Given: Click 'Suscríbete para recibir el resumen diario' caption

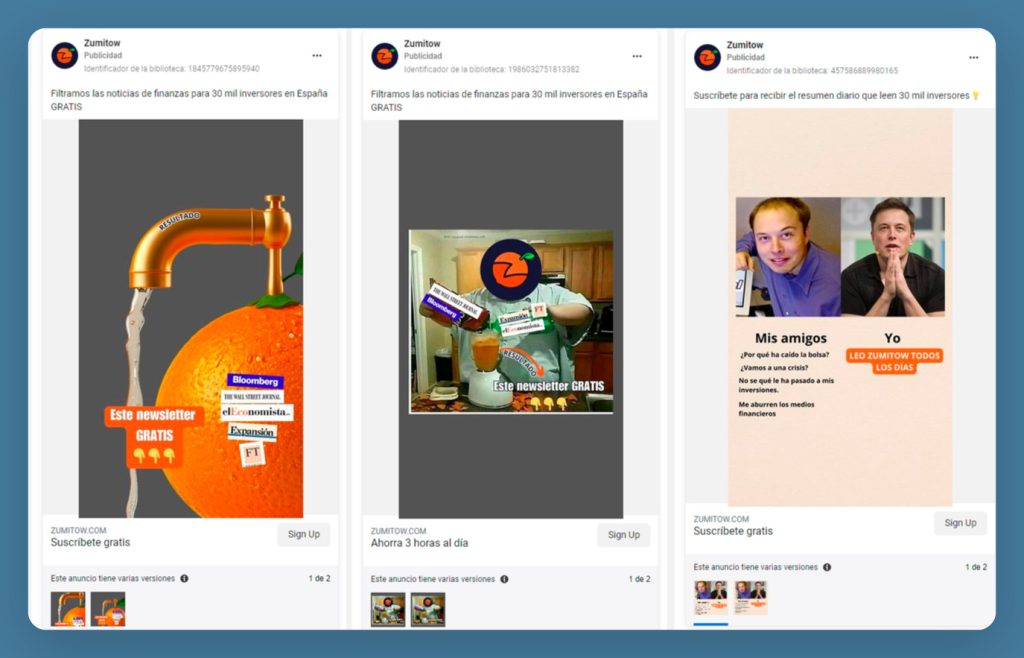Looking at the screenshot, I should tap(837, 95).
